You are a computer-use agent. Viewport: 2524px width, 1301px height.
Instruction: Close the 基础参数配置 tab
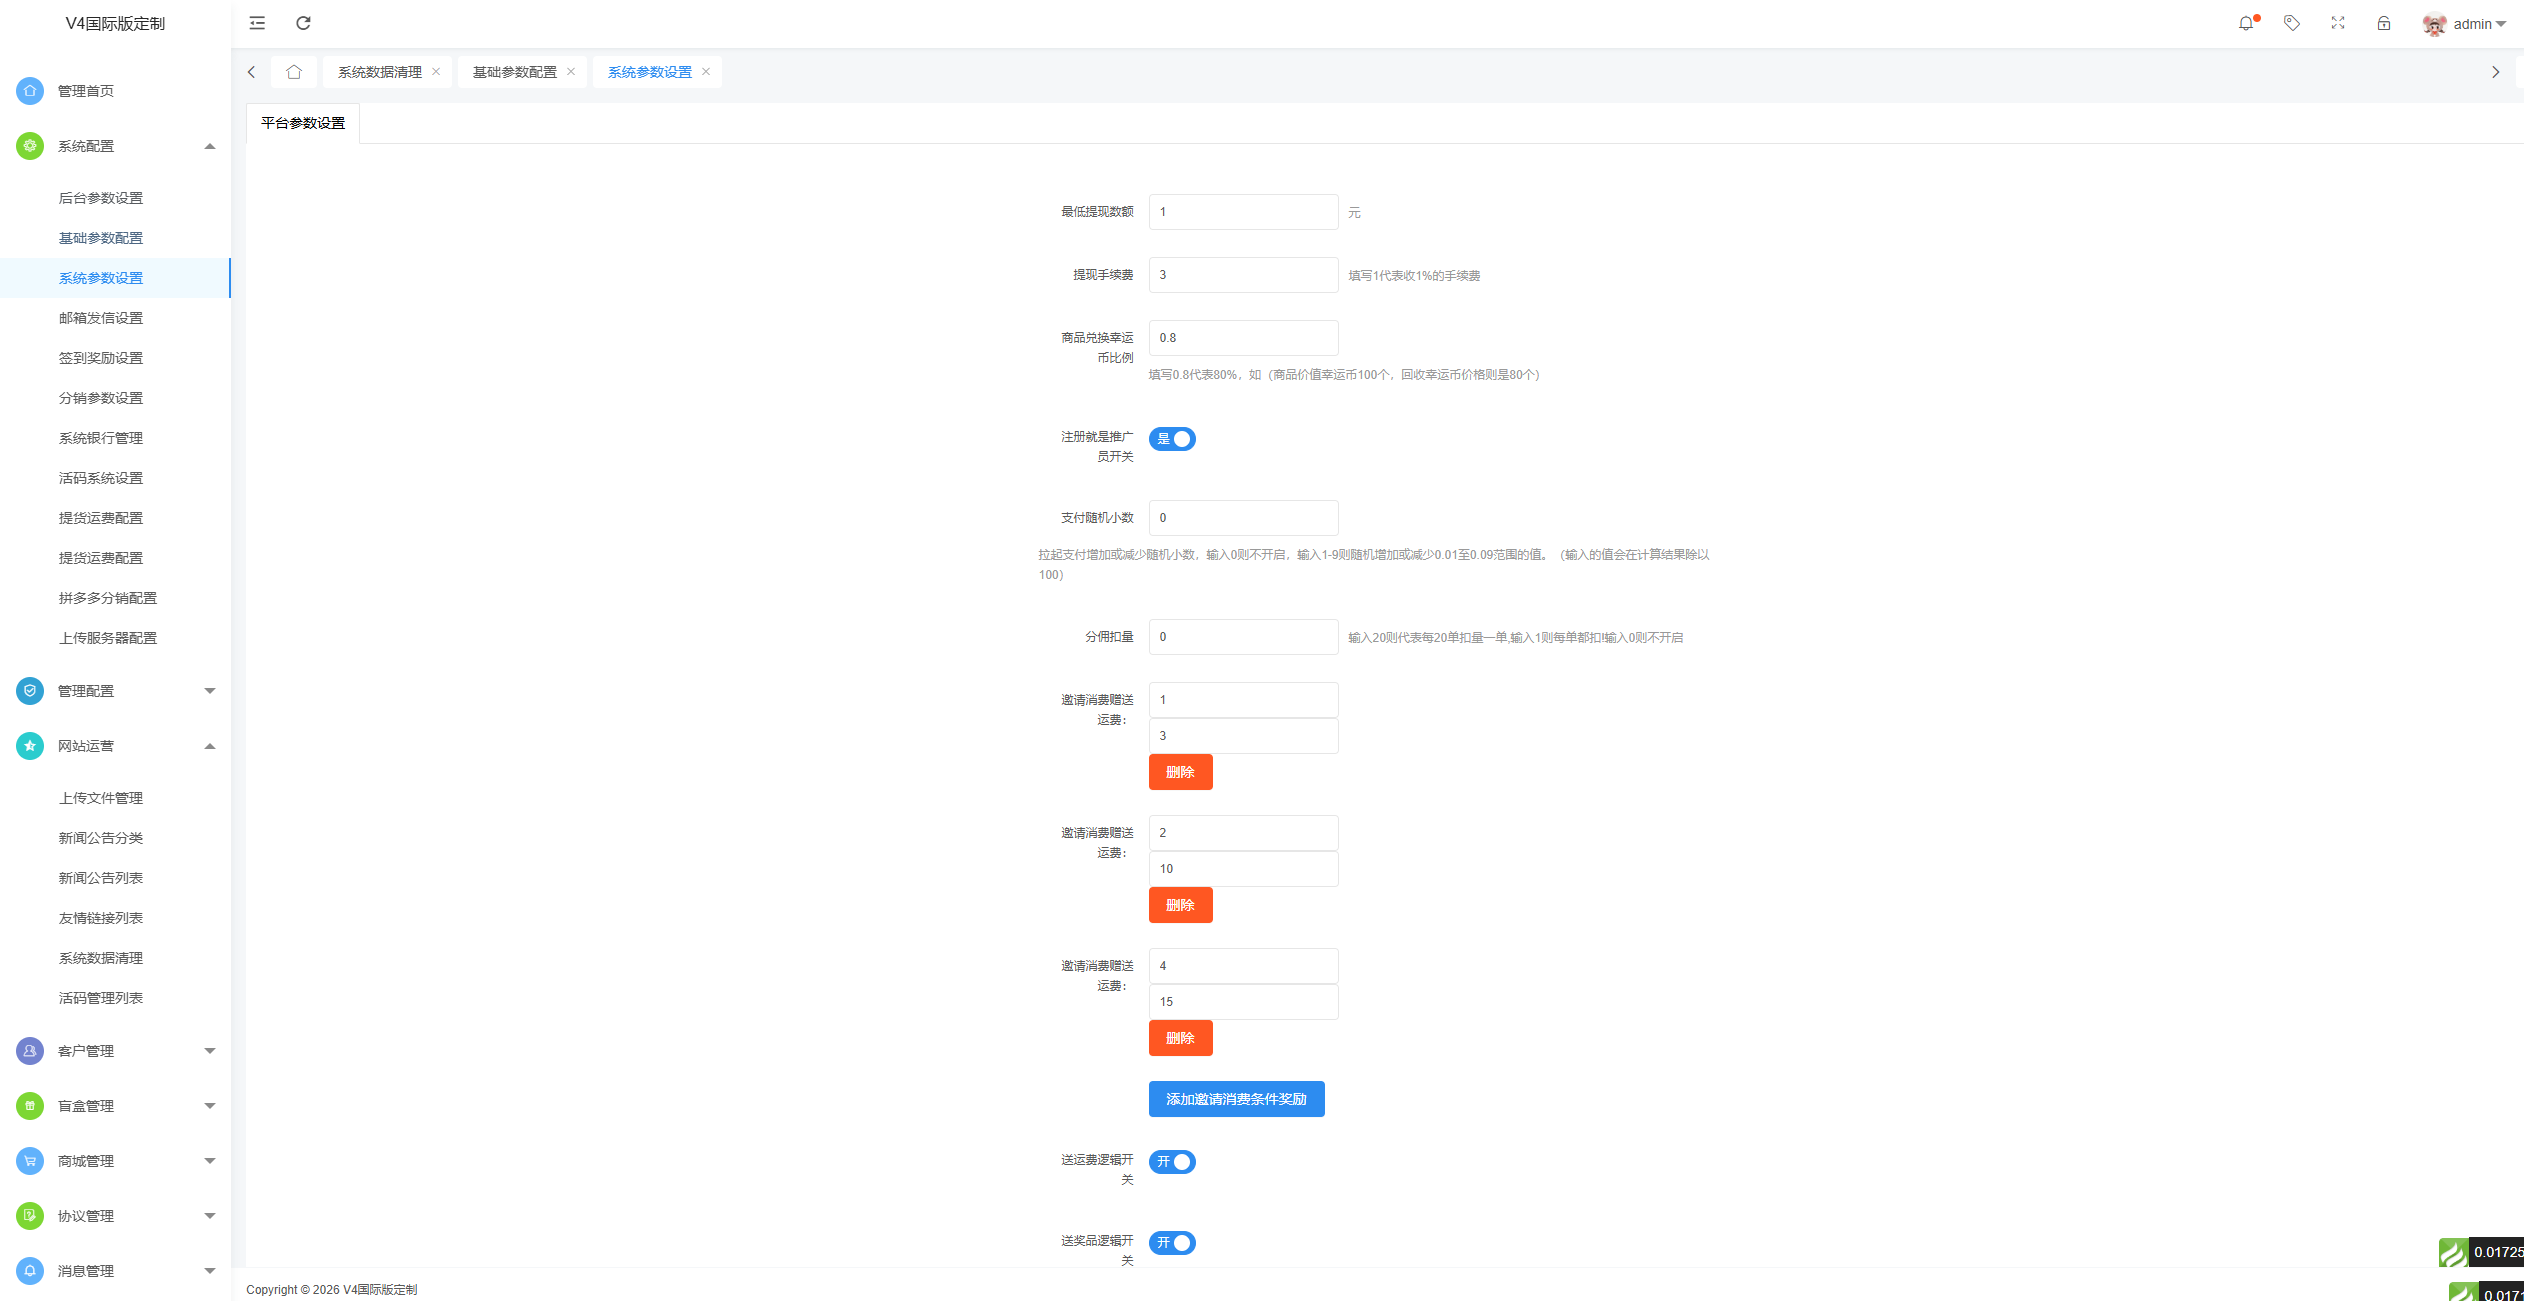(x=571, y=72)
